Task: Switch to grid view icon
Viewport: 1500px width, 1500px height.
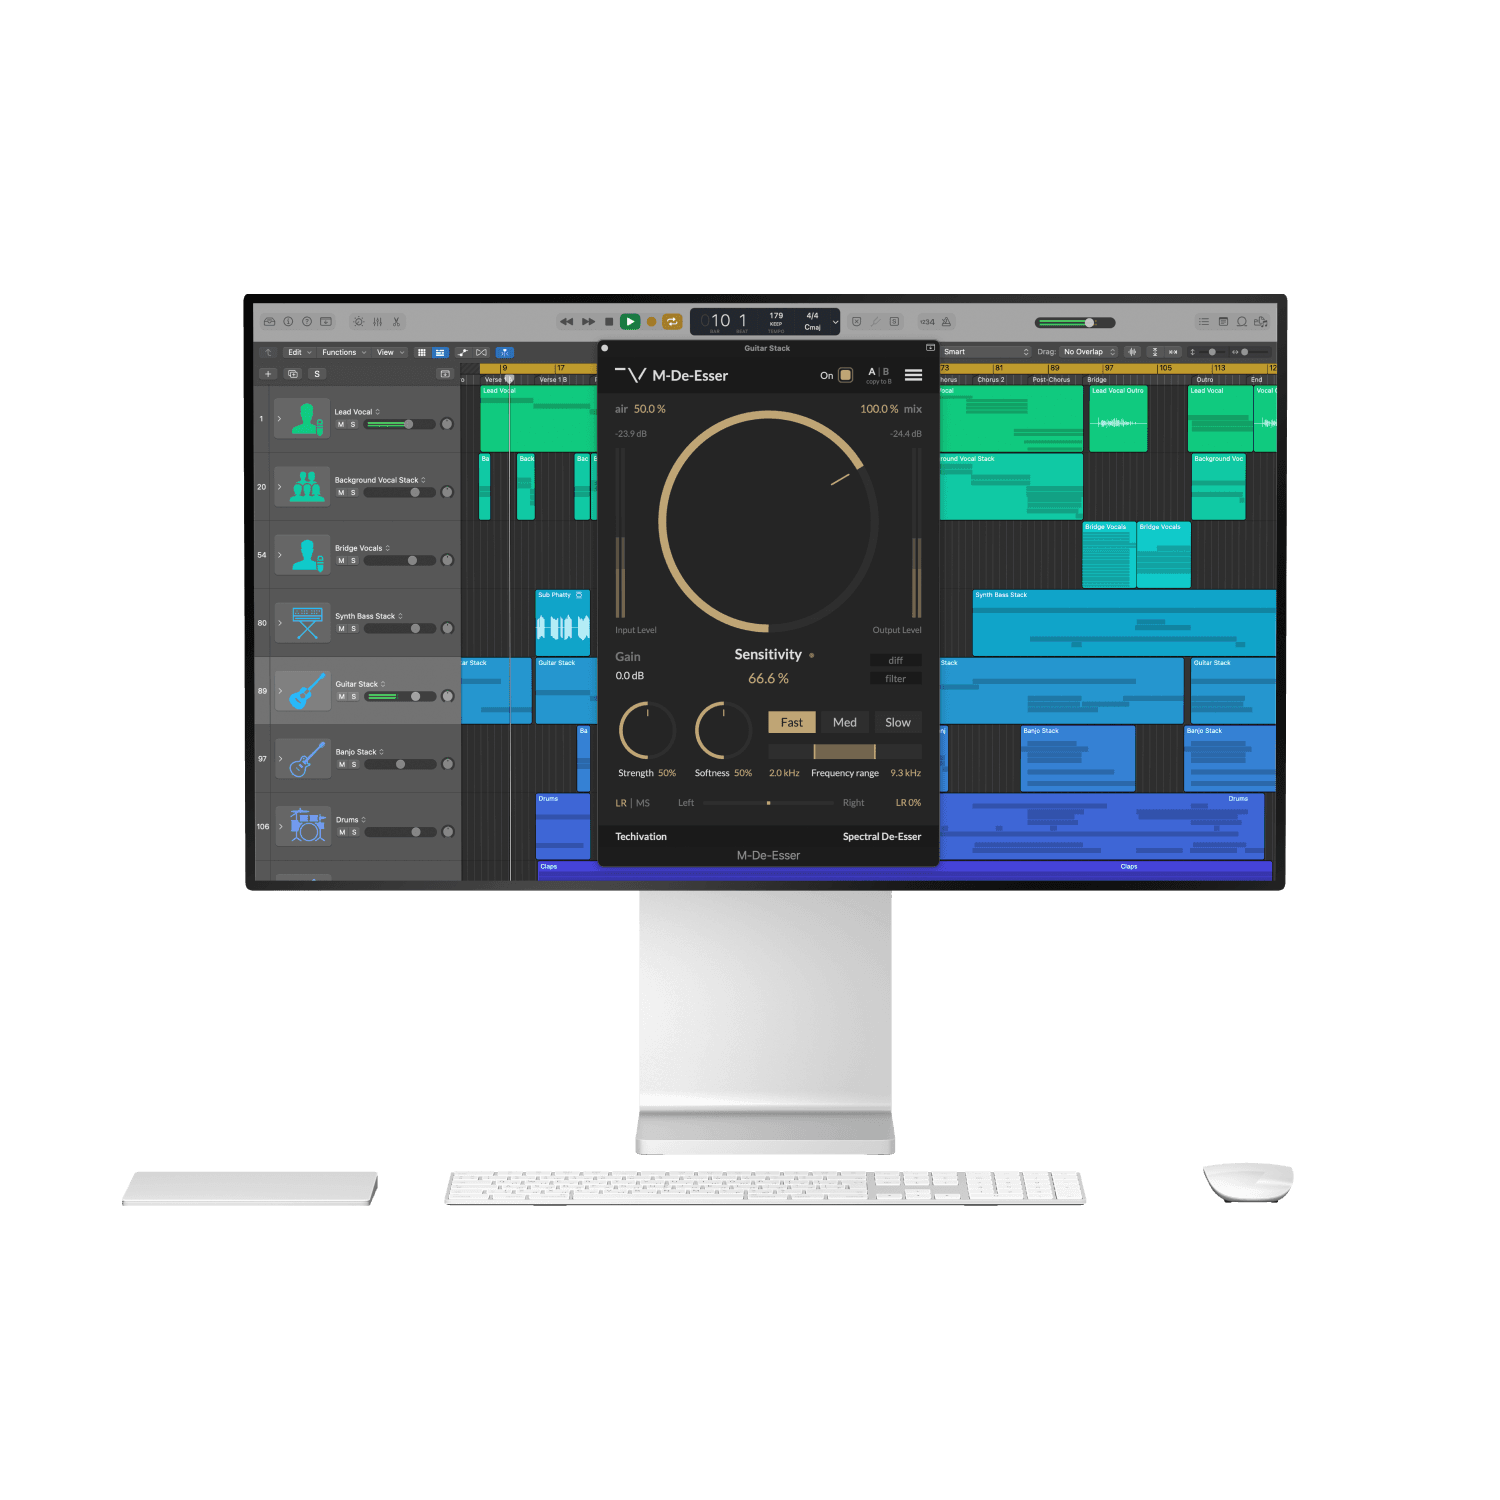Action: click(421, 352)
